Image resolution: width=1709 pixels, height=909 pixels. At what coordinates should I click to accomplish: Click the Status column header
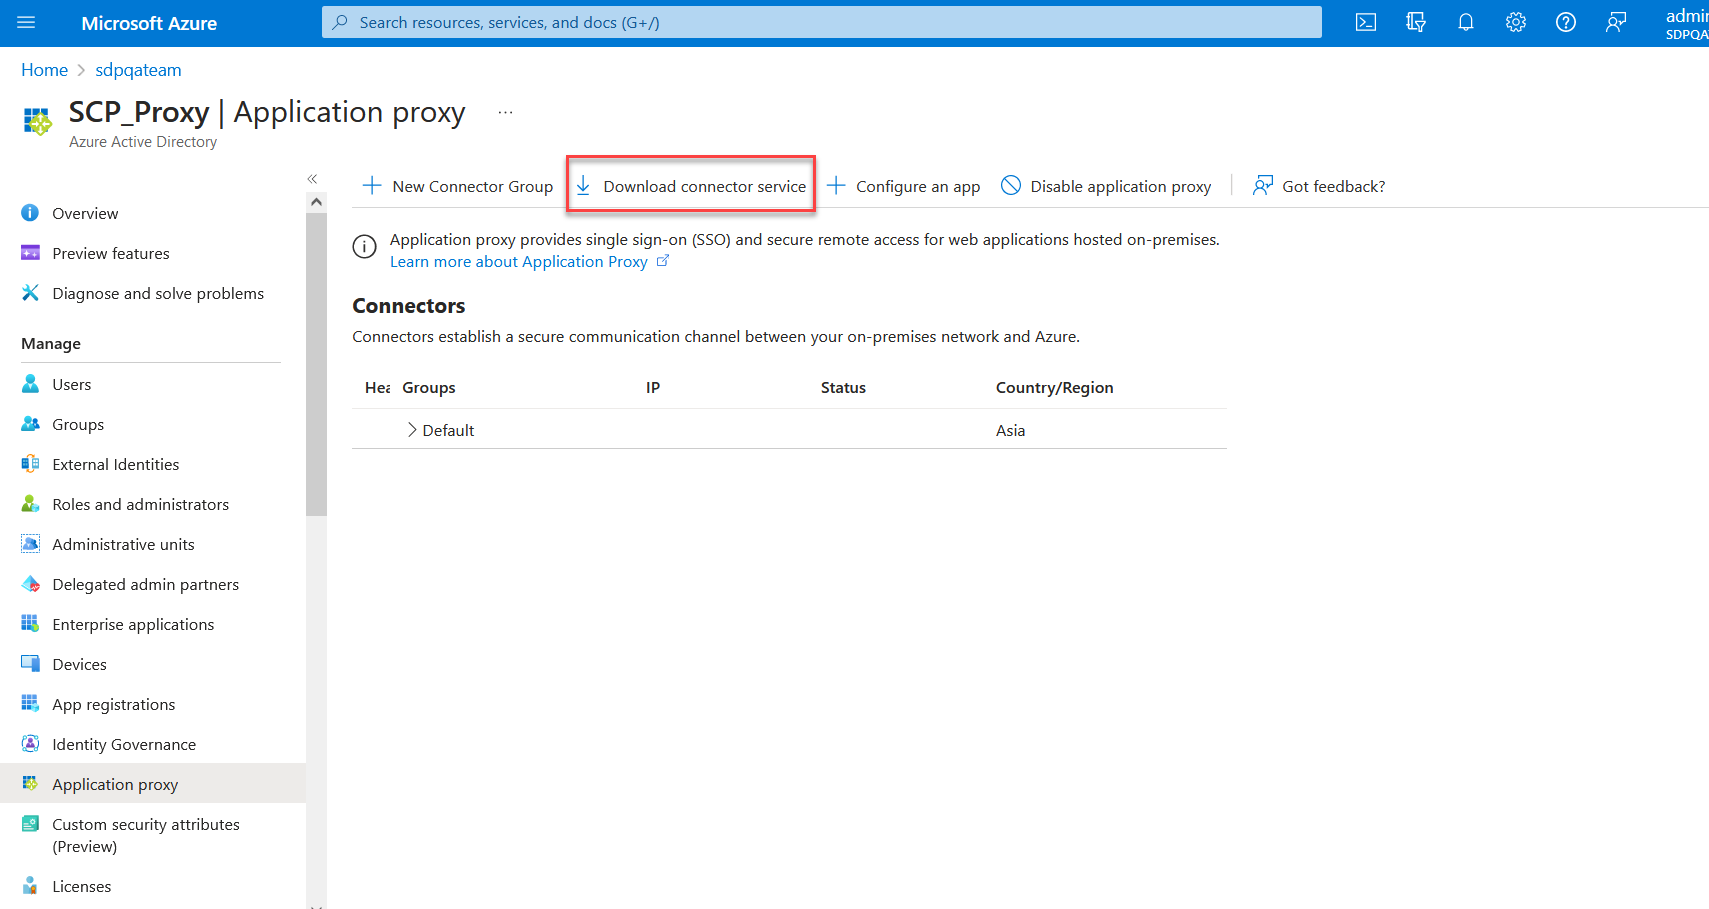(x=843, y=388)
